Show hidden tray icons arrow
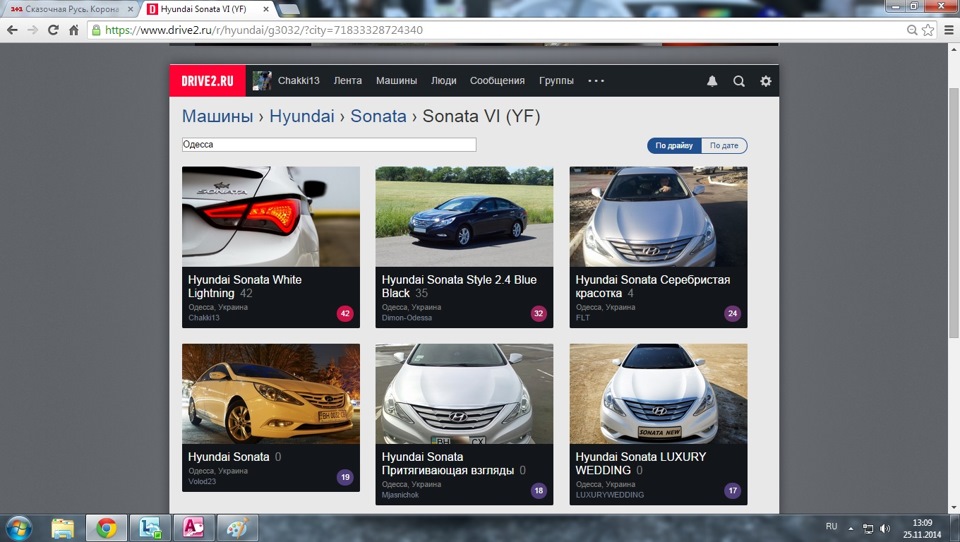This screenshot has height=542, width=960. point(850,528)
